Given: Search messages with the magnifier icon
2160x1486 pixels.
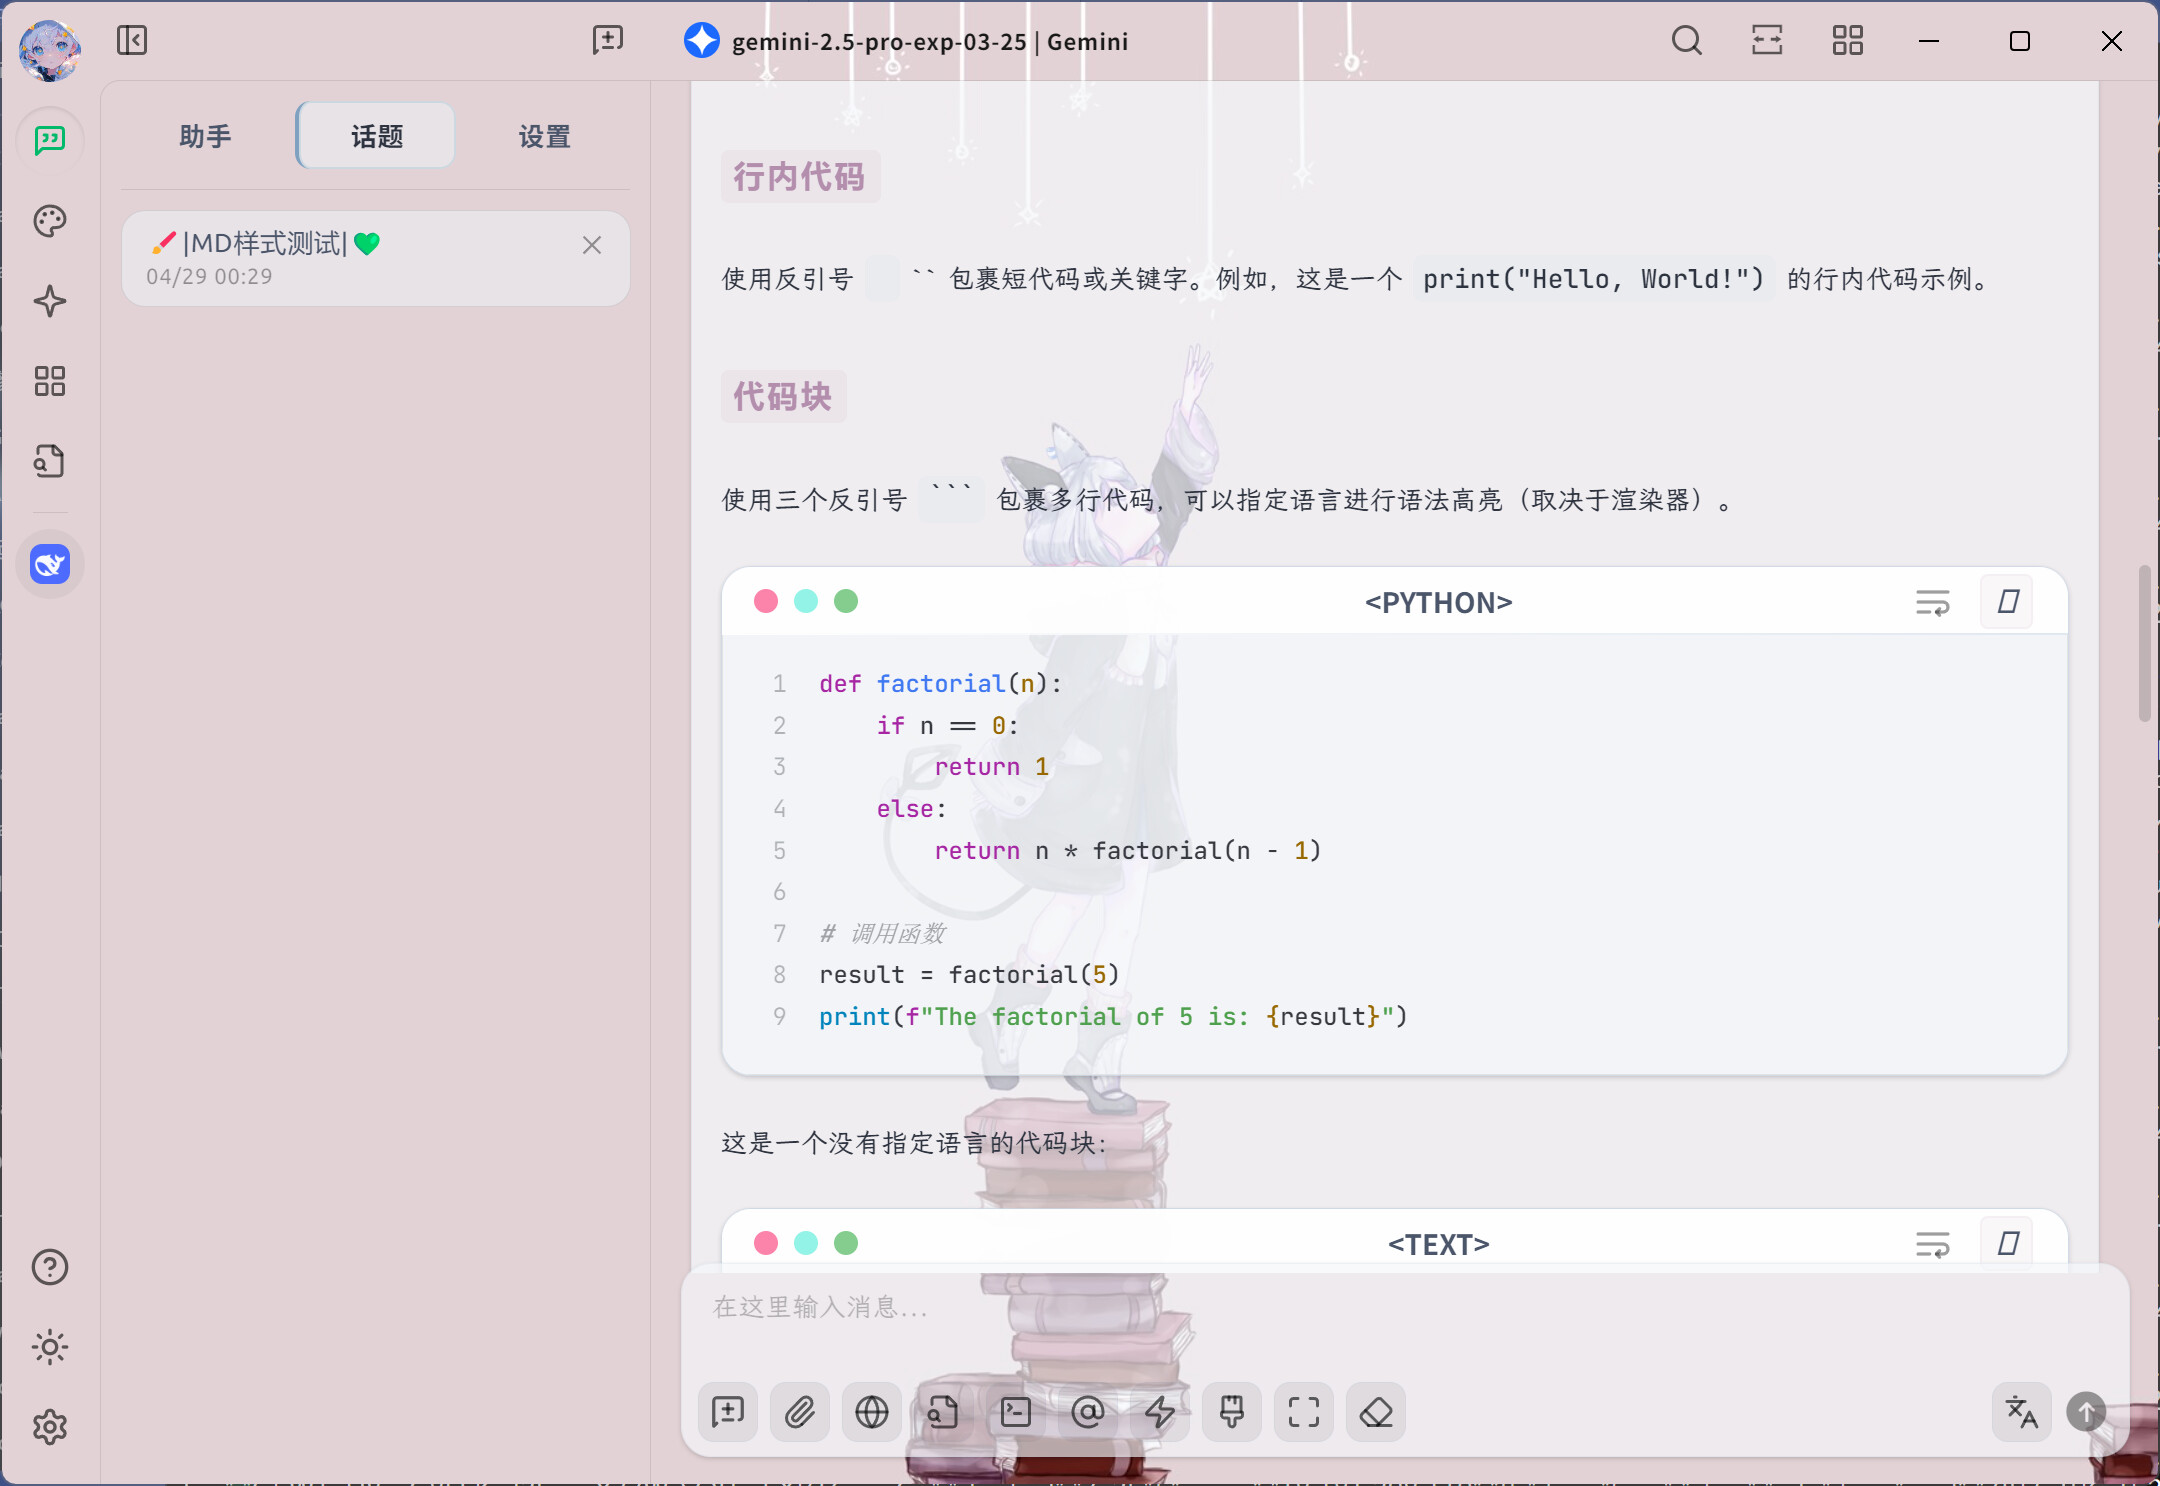Looking at the screenshot, I should (1687, 41).
